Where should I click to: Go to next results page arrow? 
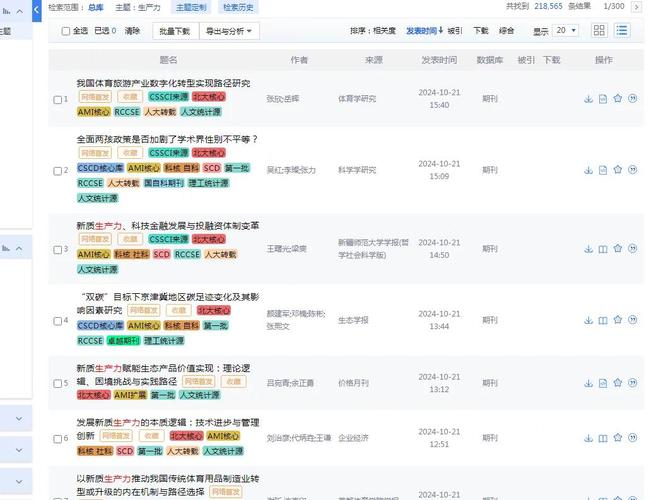click(x=637, y=7)
